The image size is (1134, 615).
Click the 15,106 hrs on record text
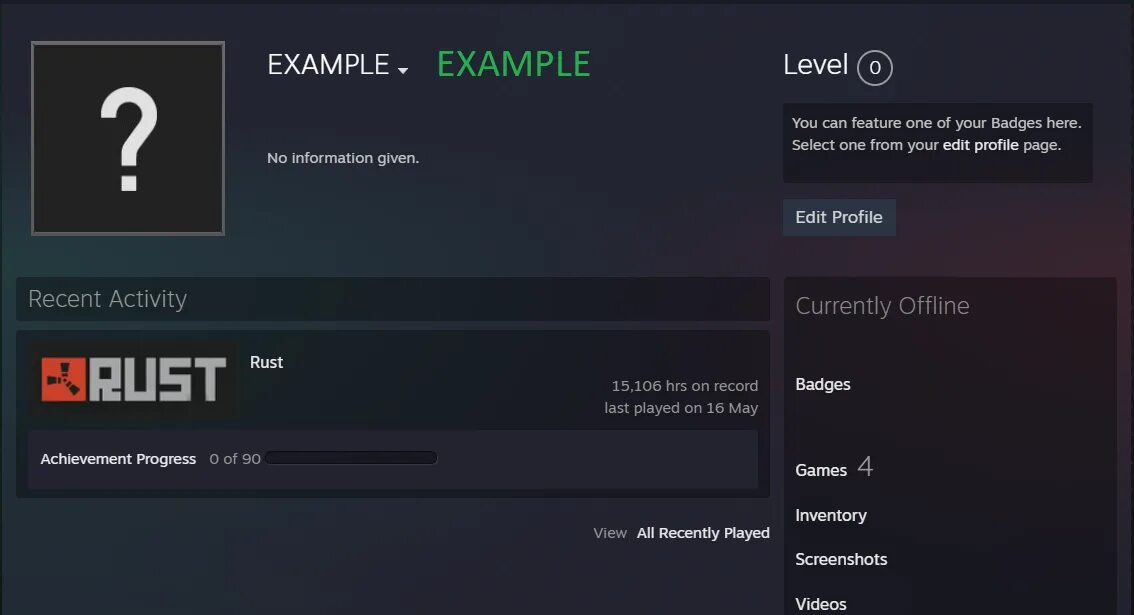tap(684, 386)
